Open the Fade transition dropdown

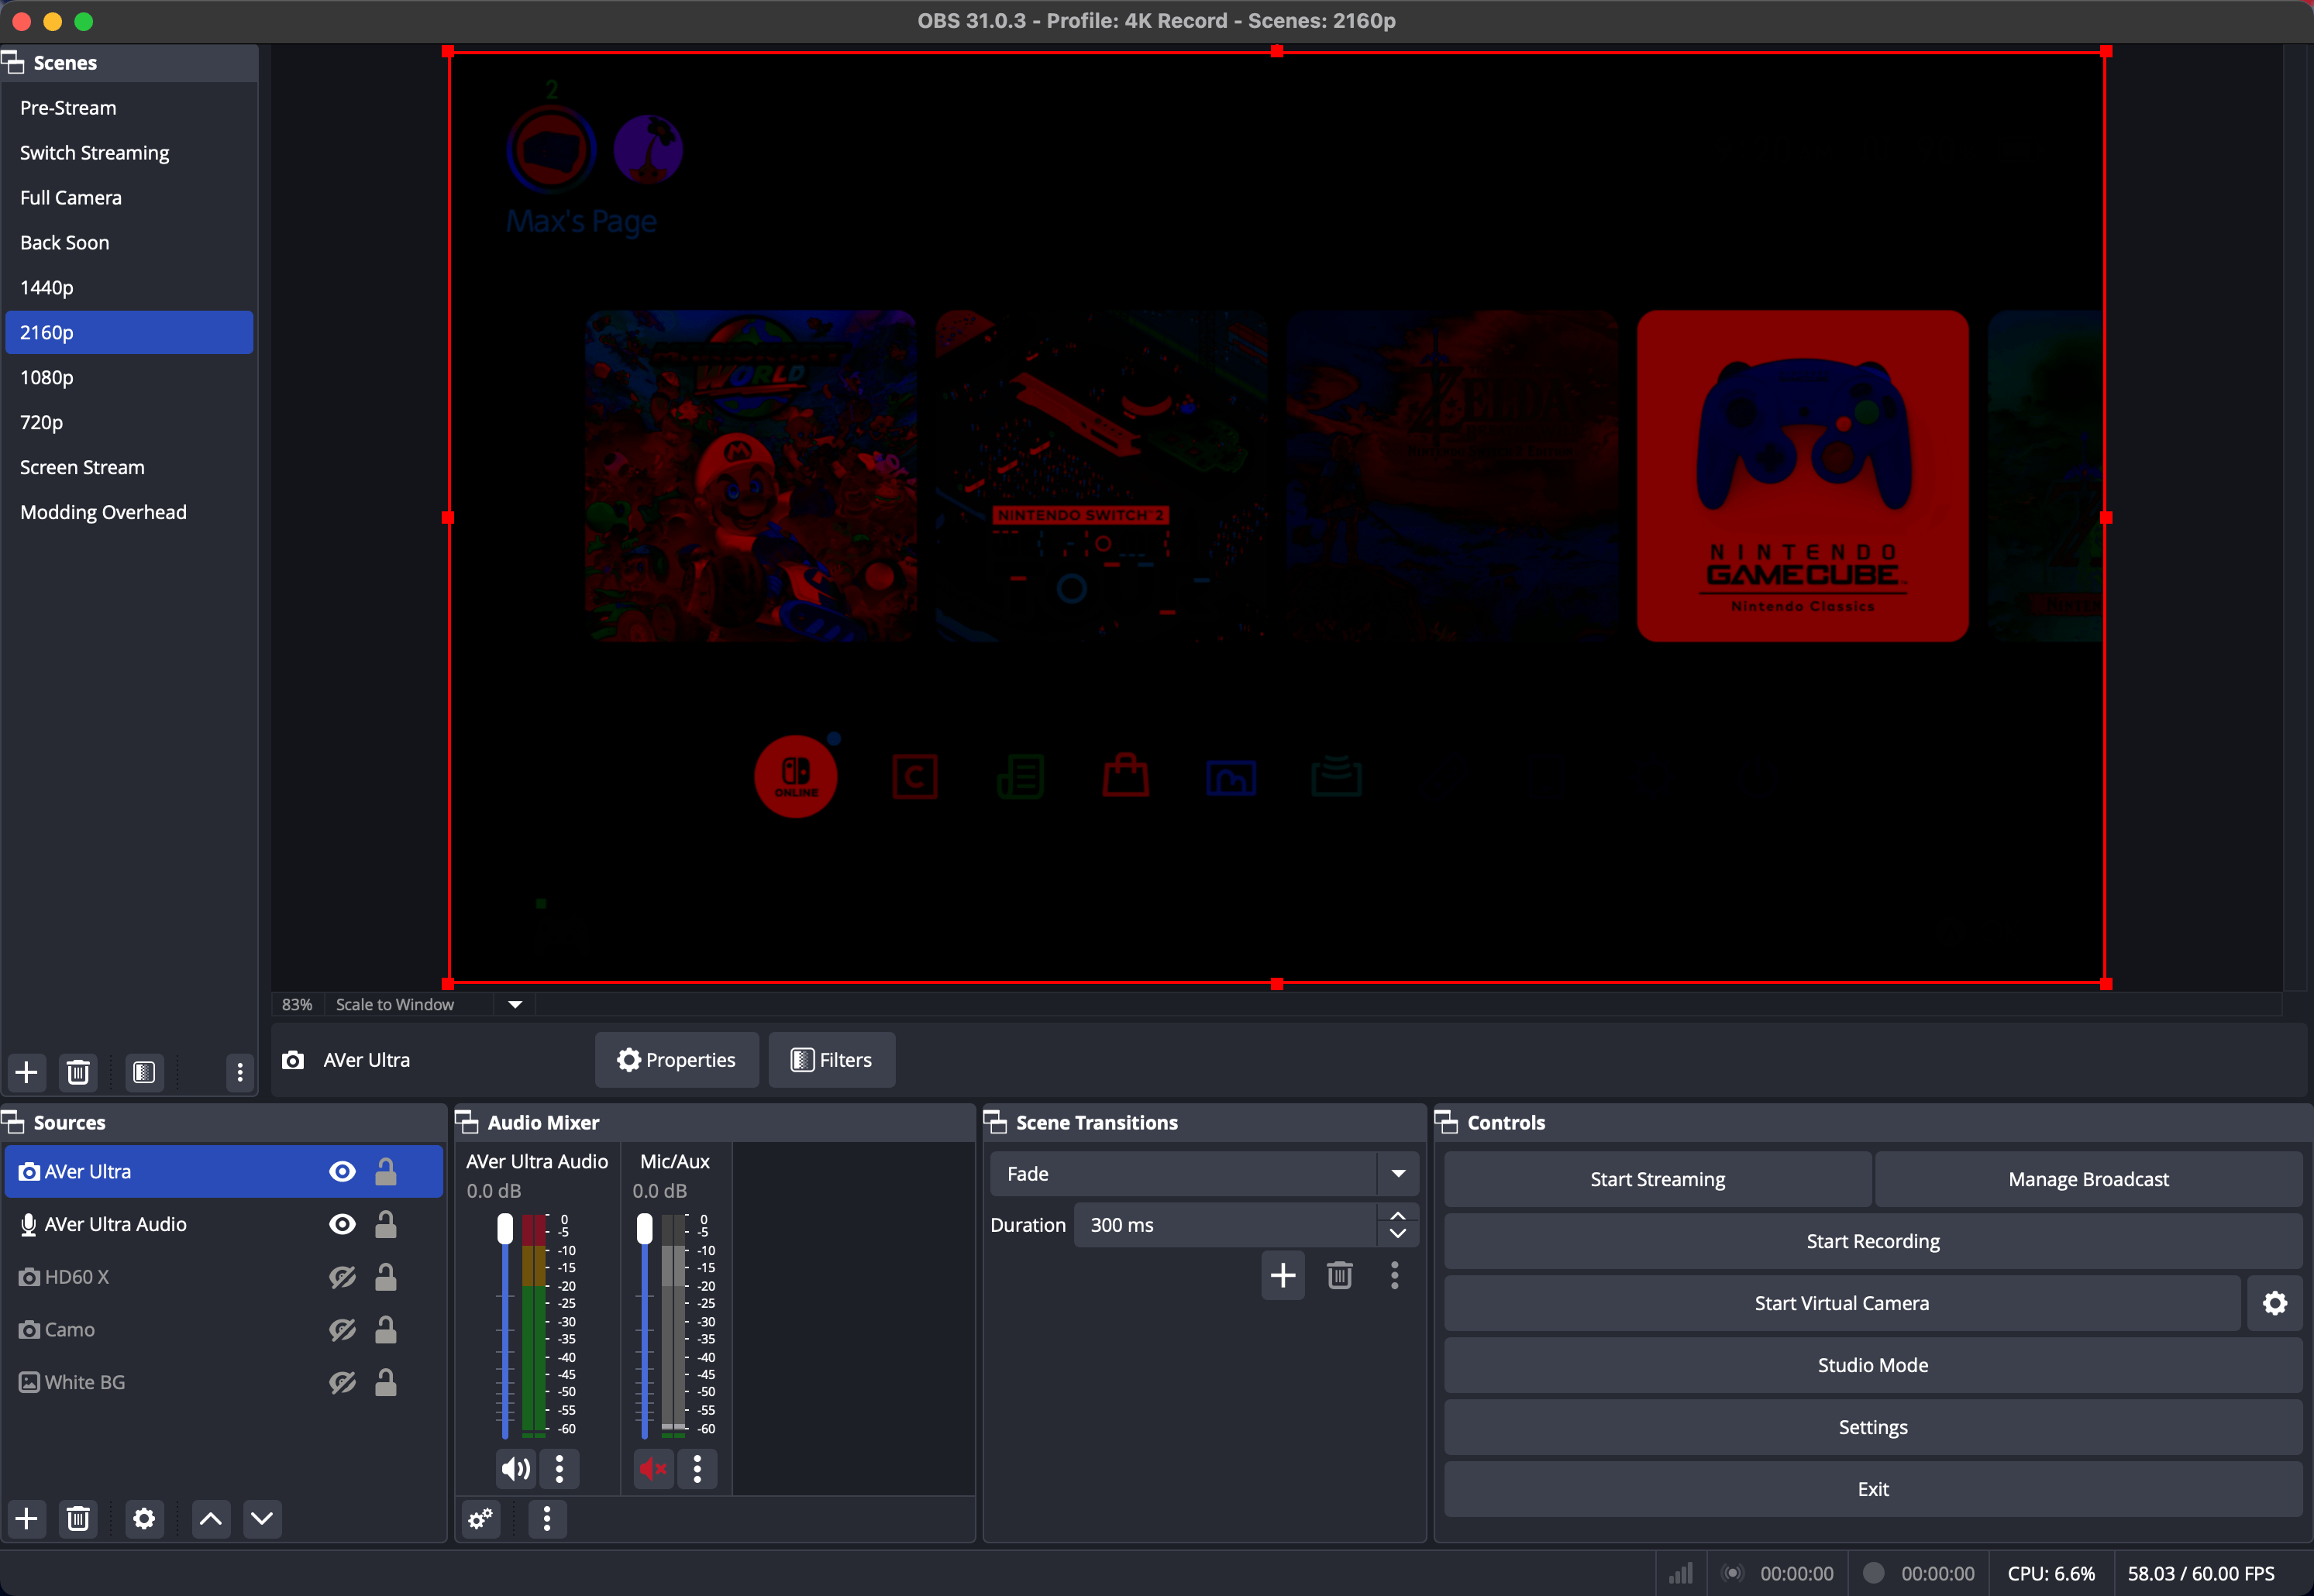[x=1398, y=1173]
